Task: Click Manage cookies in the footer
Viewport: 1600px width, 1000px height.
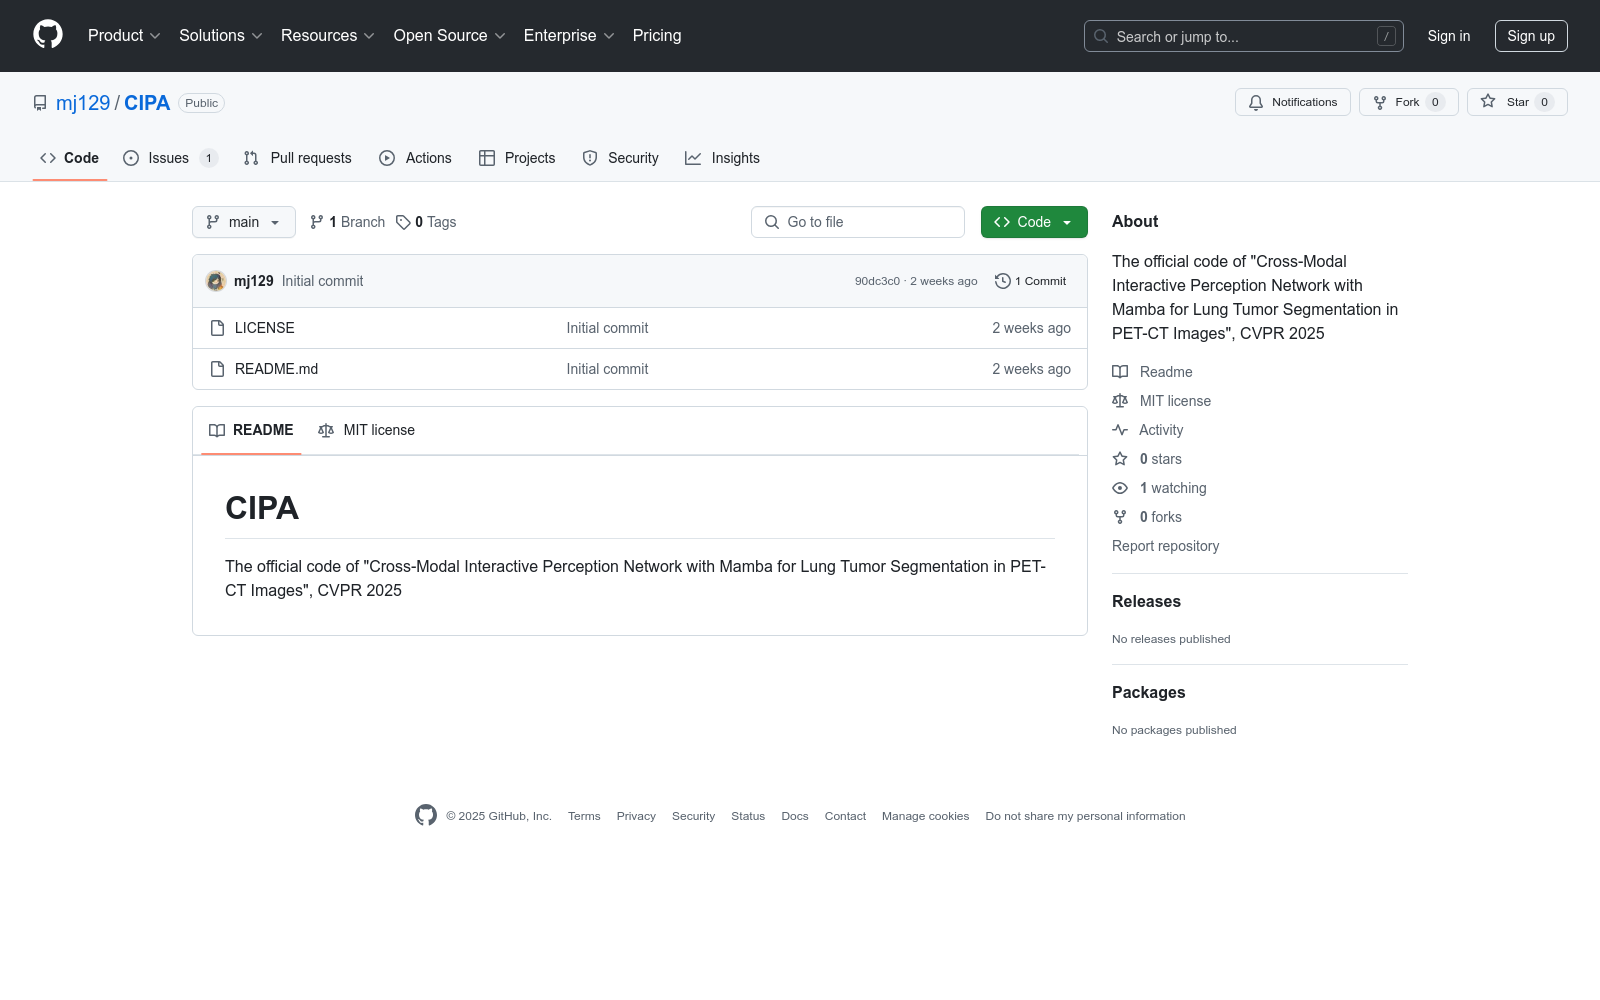Action: pyautogui.click(x=925, y=816)
